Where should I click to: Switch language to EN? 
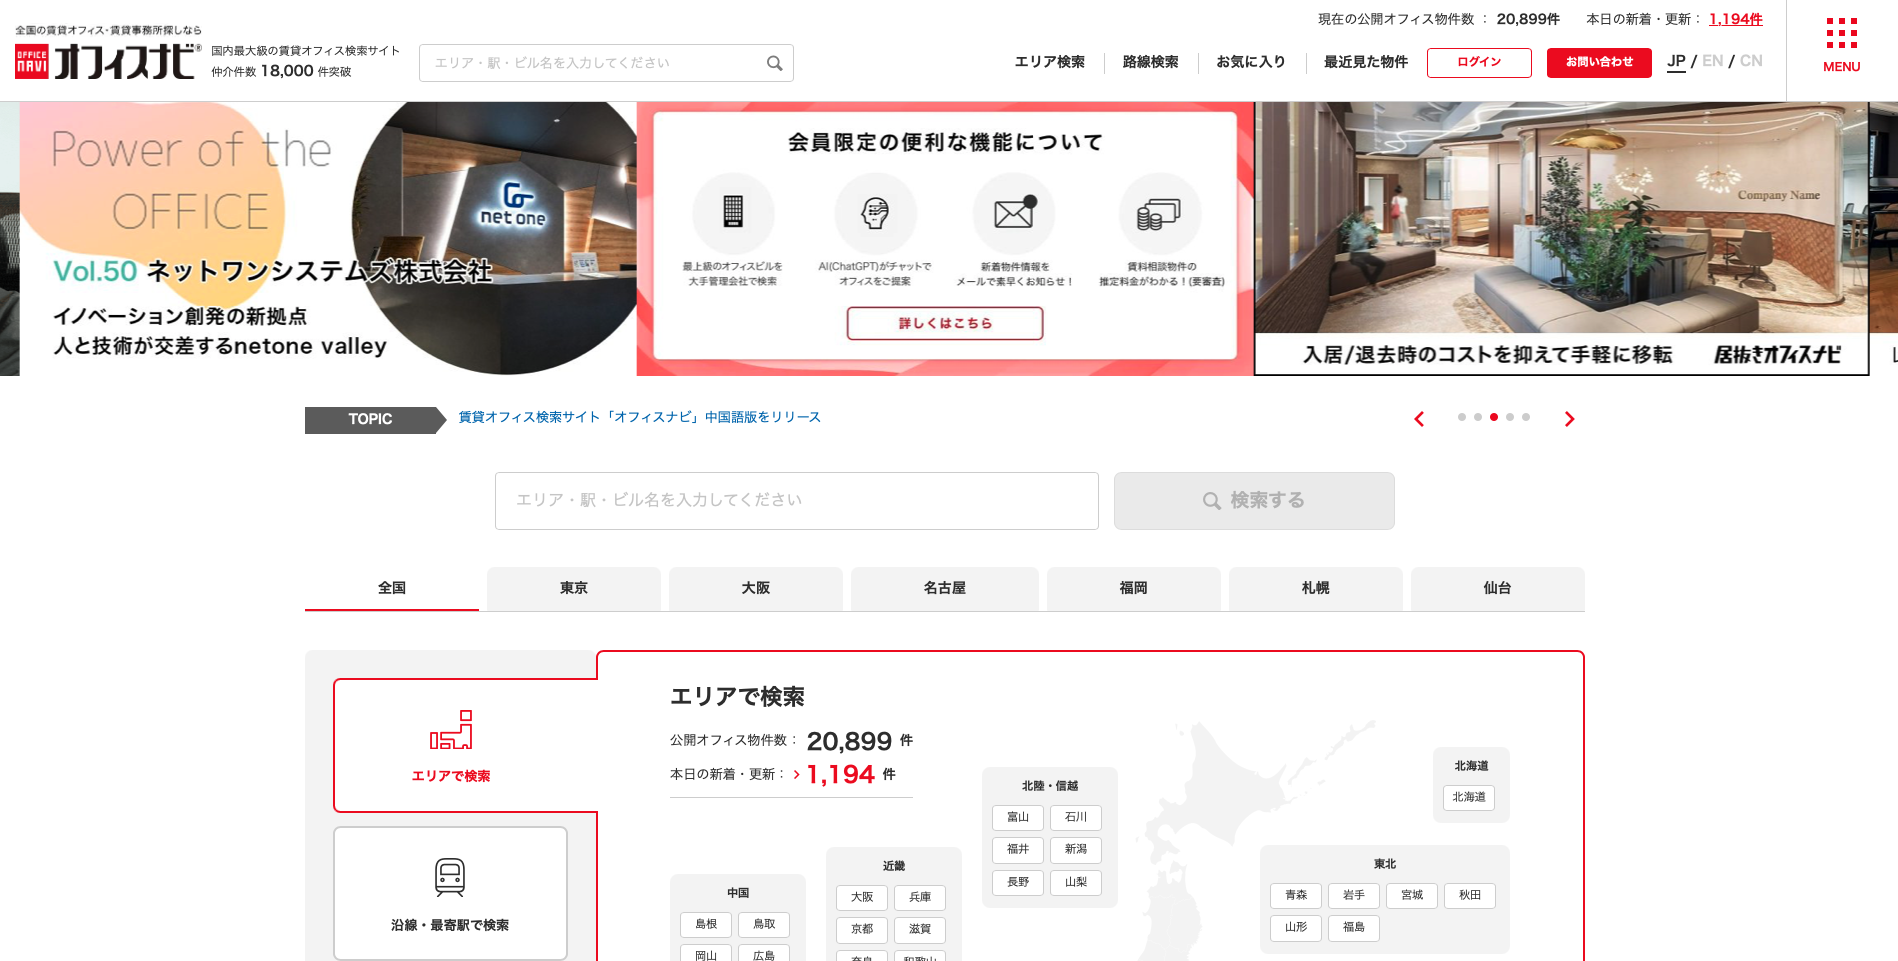pyautogui.click(x=1712, y=61)
